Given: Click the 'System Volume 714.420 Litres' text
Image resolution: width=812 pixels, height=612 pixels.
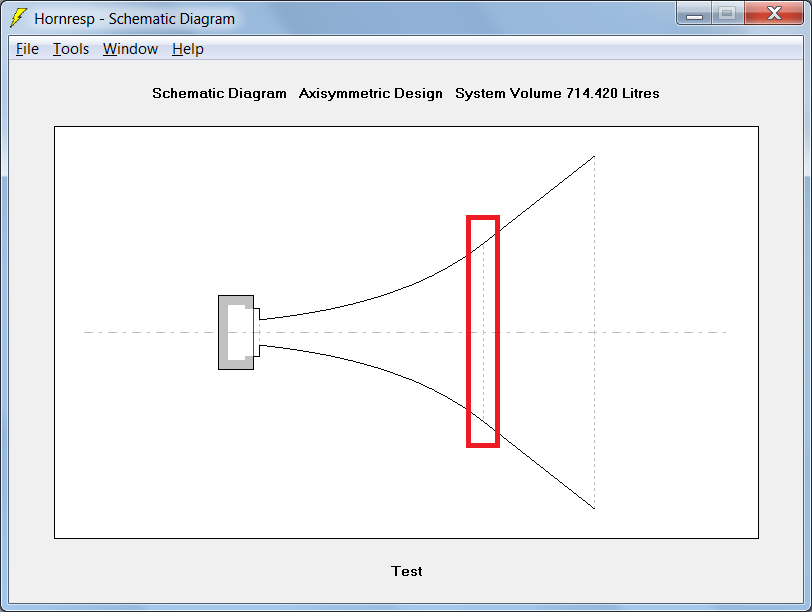Looking at the screenshot, I should 557,93.
